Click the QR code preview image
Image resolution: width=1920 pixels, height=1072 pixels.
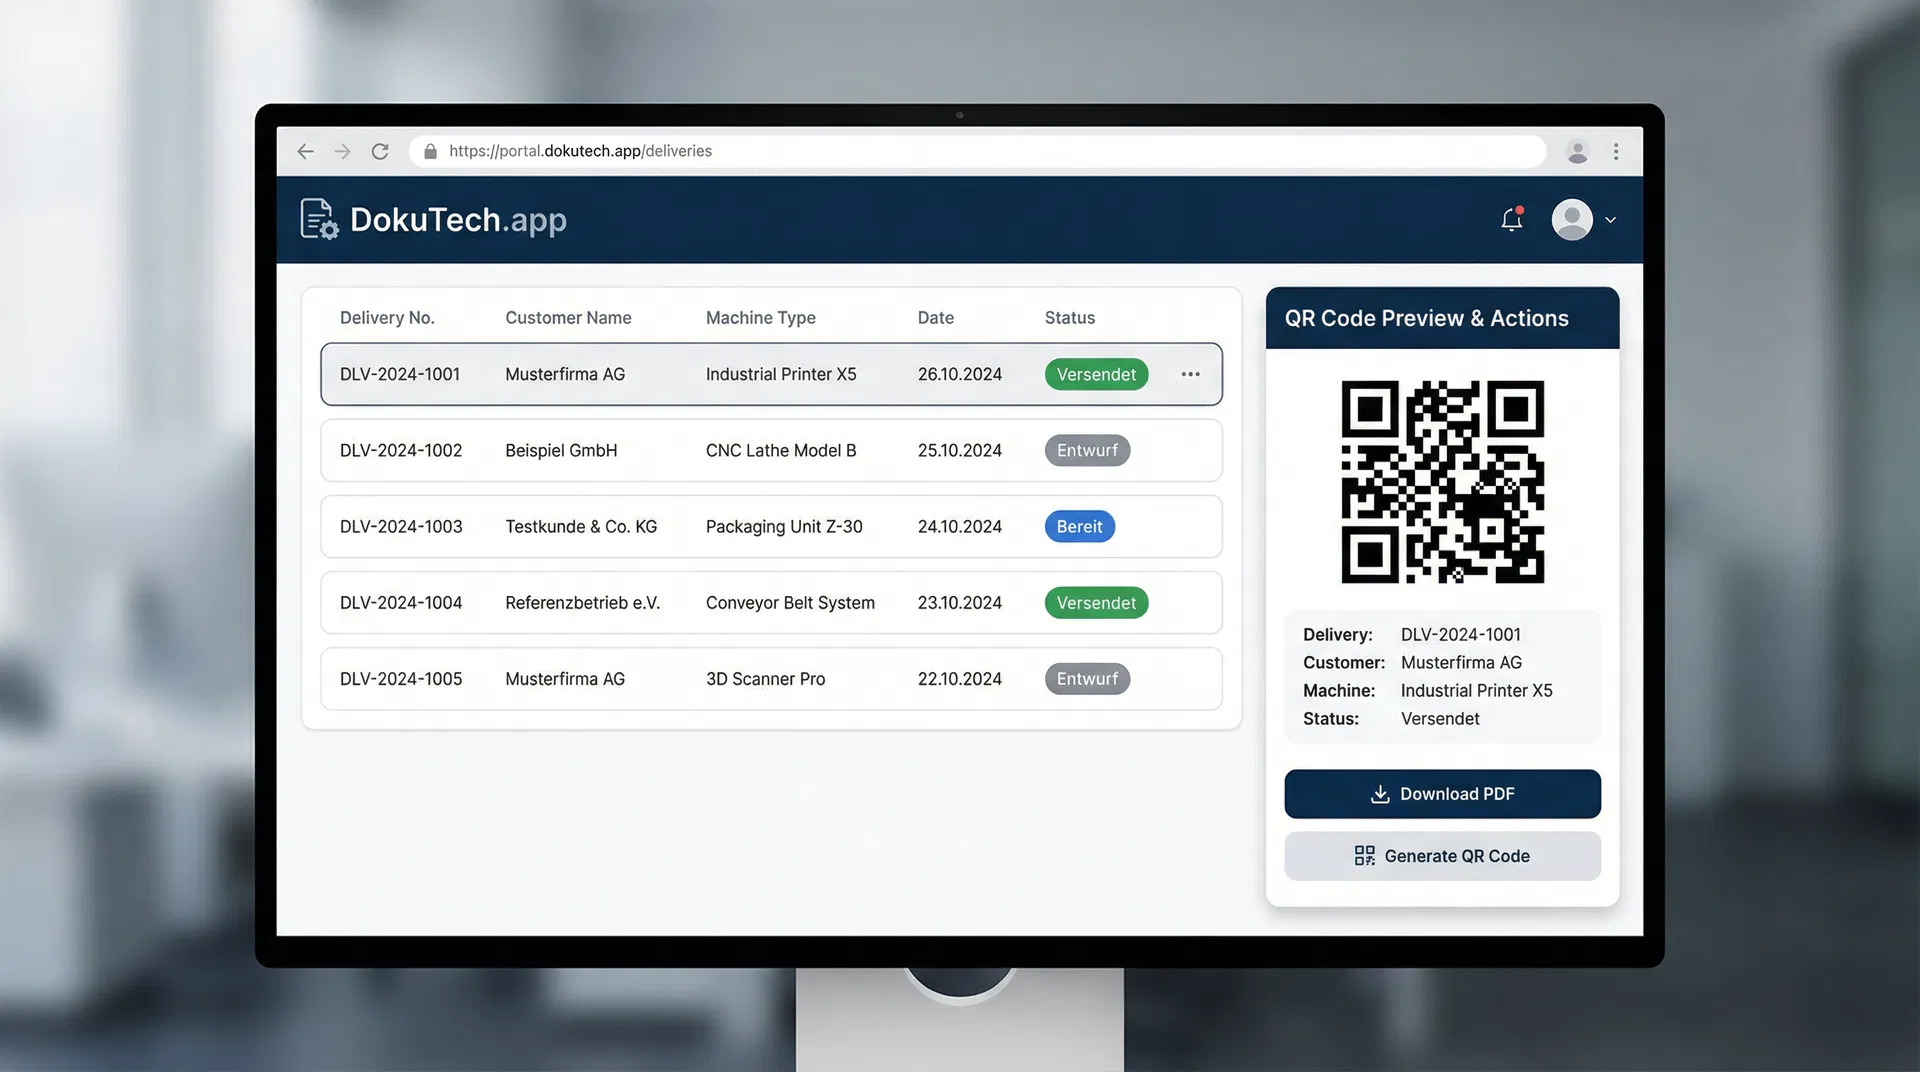point(1442,482)
